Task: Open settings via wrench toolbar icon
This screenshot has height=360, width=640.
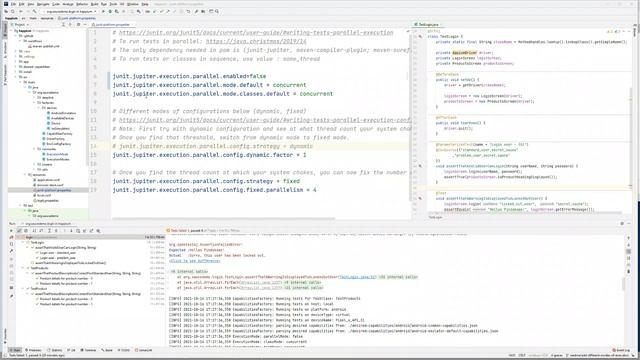Action: [x=196, y=11]
